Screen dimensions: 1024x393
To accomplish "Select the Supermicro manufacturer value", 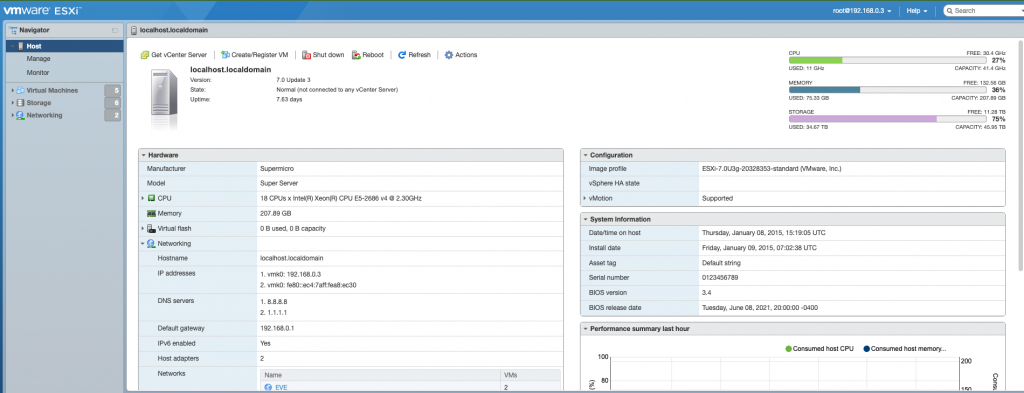I will pos(277,168).
